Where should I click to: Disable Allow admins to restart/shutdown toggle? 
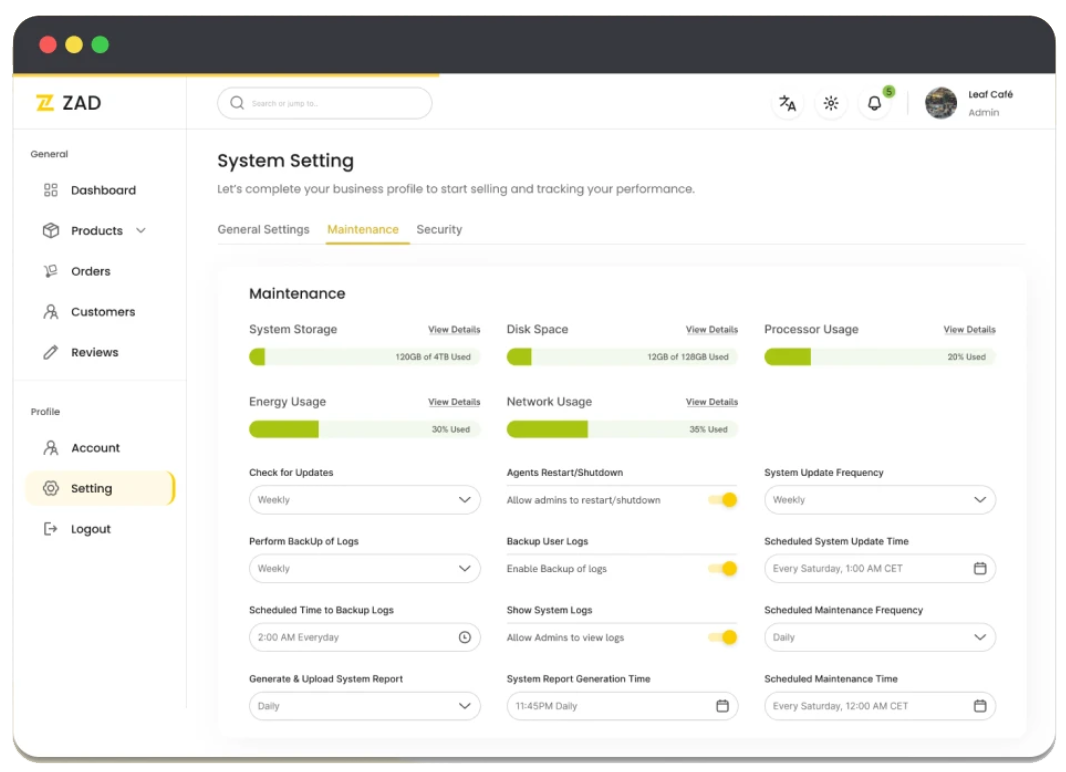coord(723,500)
